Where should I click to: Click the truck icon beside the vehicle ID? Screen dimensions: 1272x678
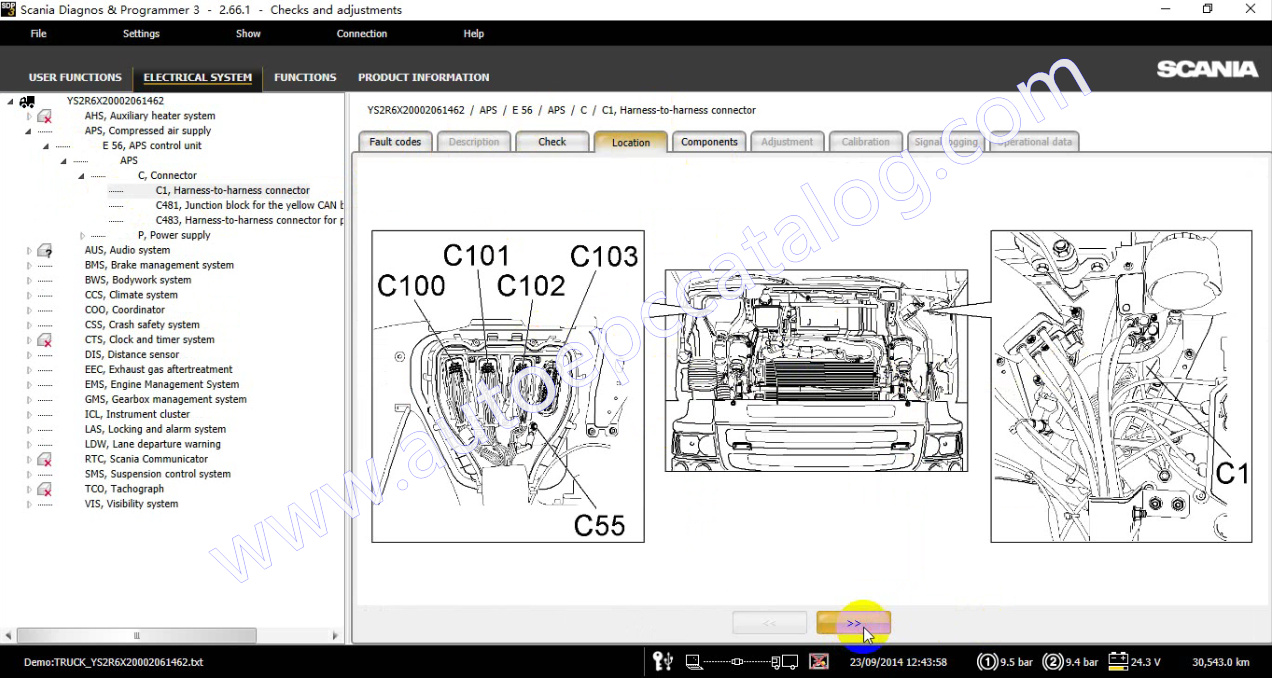(x=27, y=101)
